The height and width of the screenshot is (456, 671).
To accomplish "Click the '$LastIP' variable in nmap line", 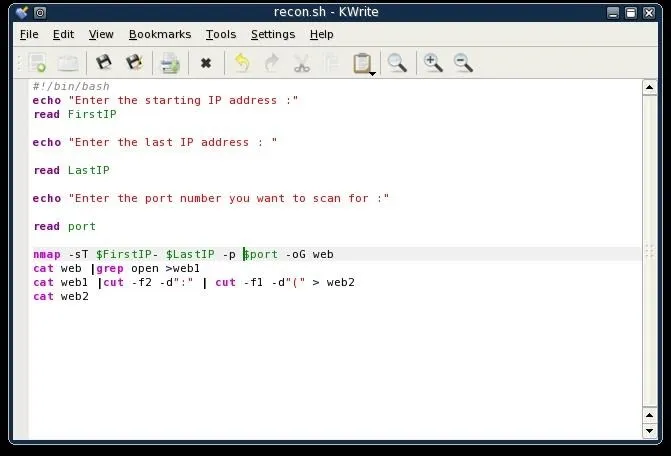I will (190, 255).
